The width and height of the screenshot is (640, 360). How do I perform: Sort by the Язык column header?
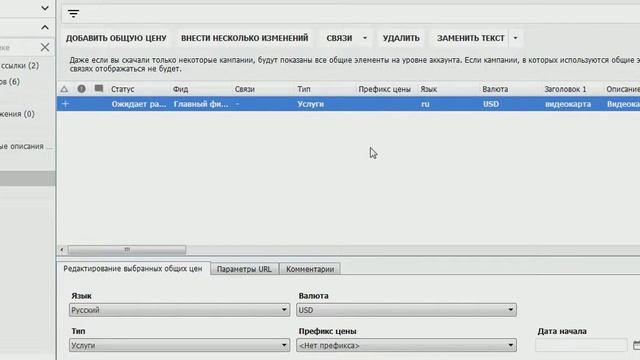click(429, 89)
